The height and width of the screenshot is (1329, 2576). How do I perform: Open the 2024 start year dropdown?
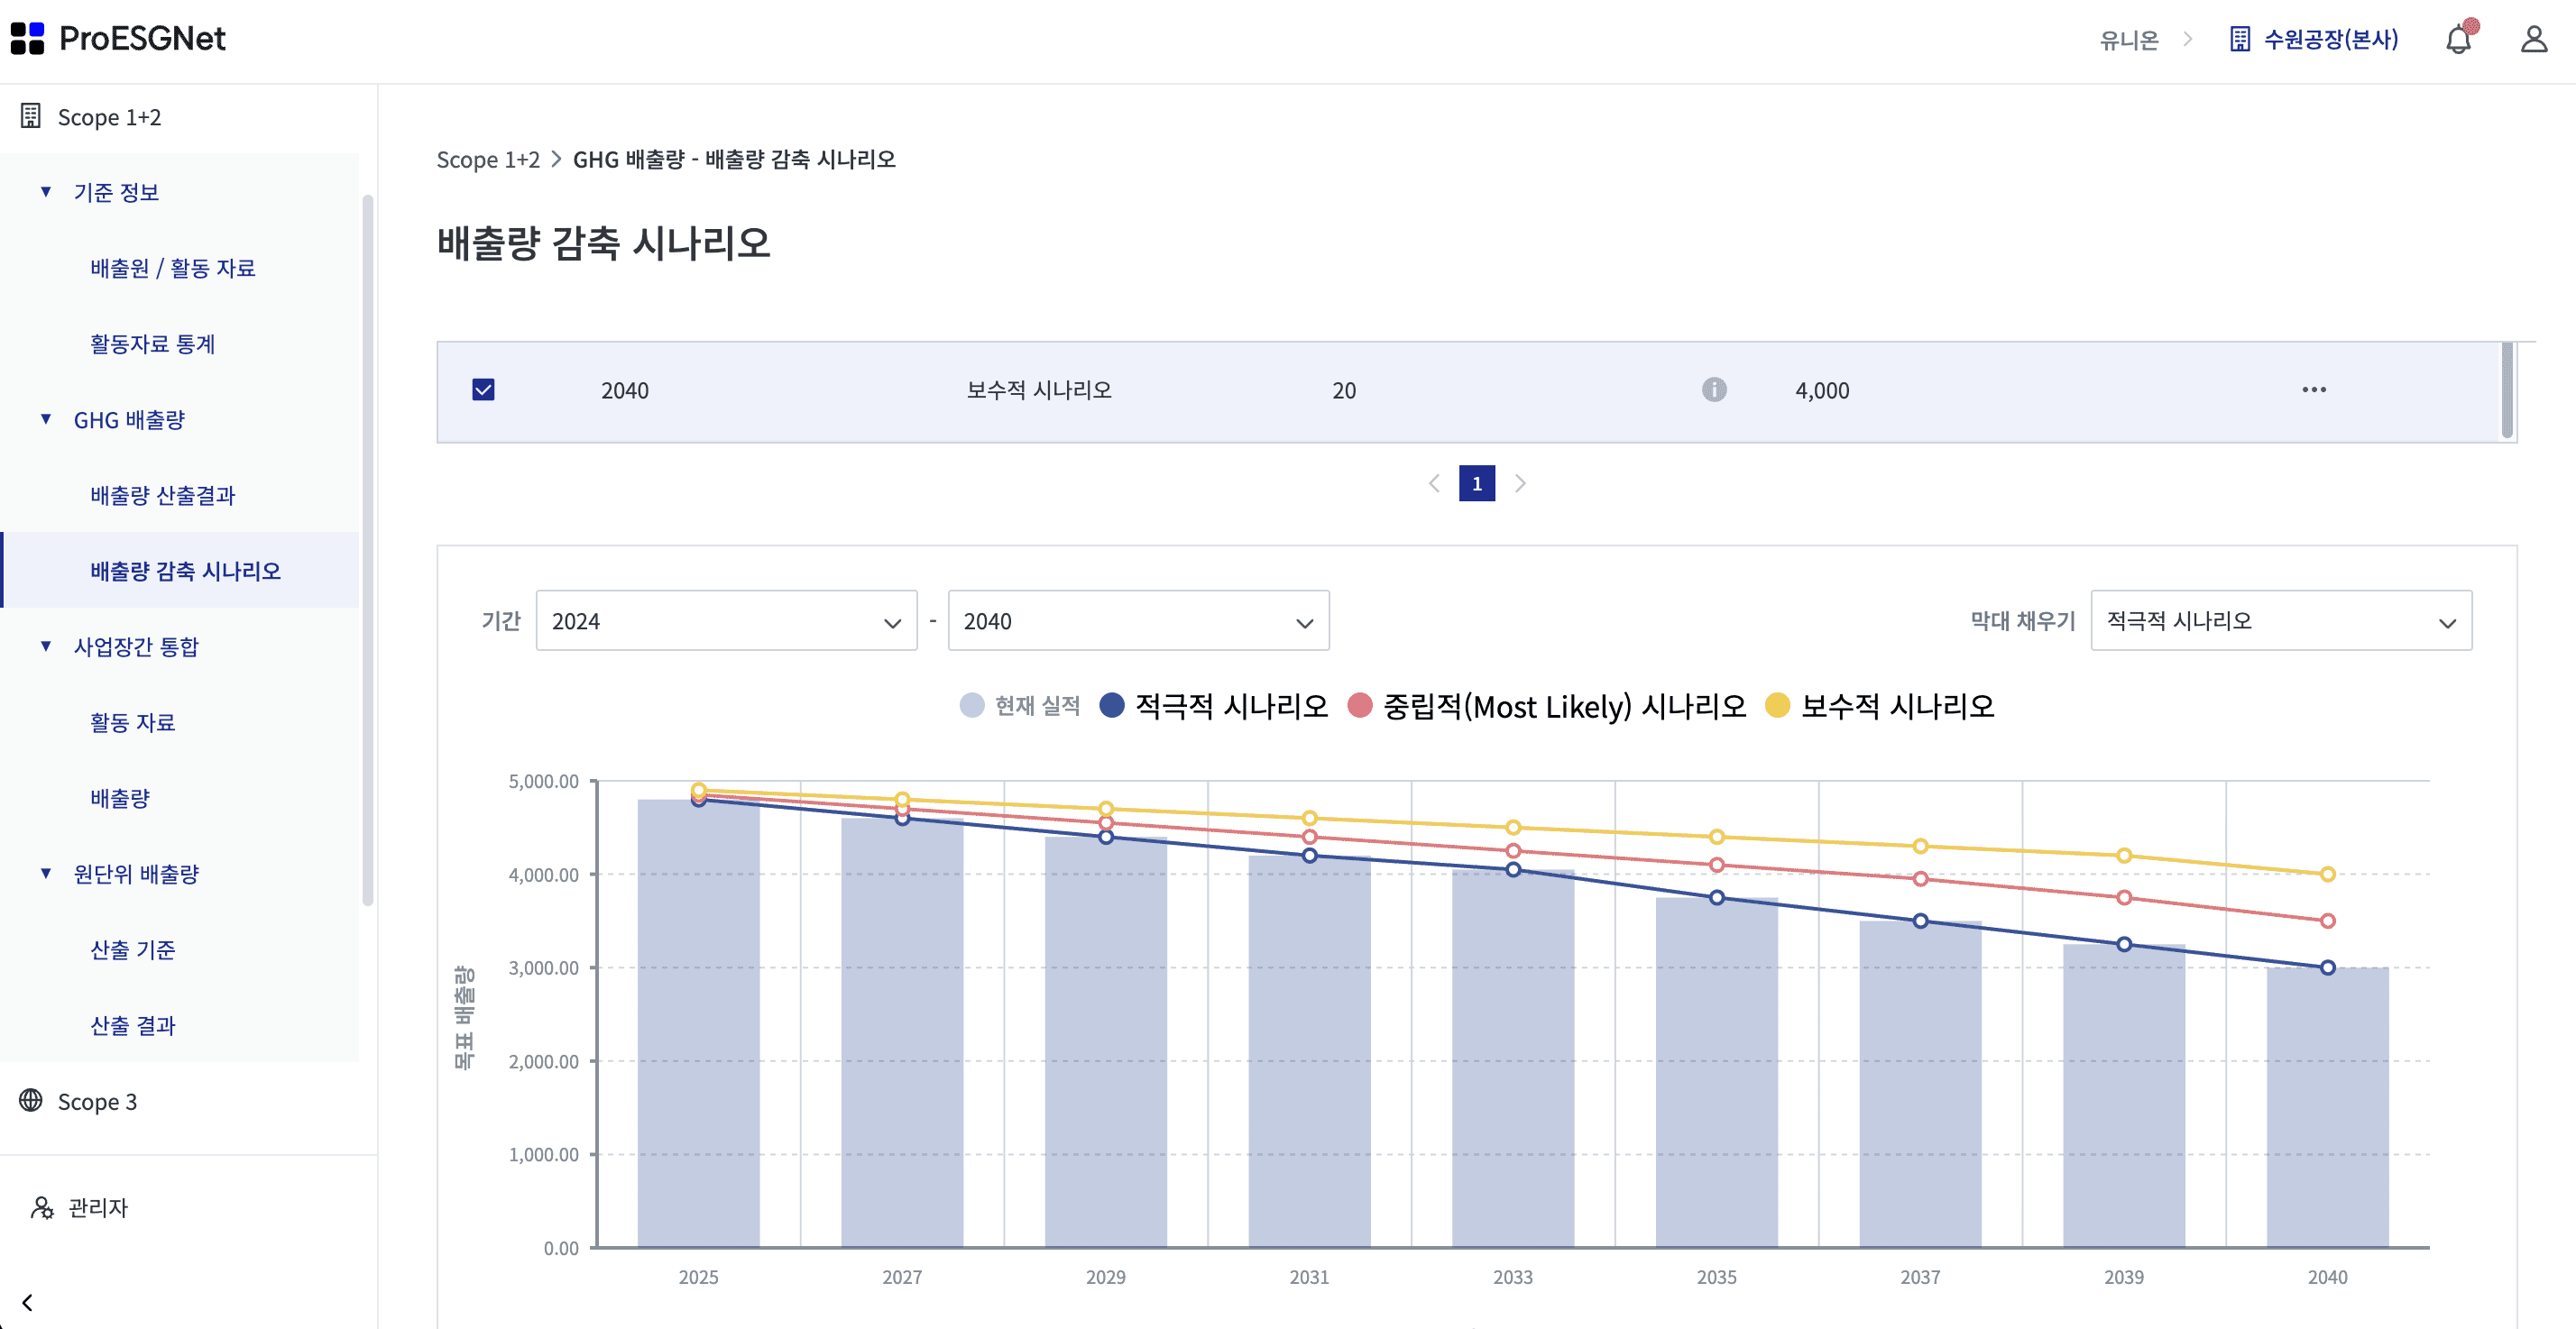(x=726, y=621)
